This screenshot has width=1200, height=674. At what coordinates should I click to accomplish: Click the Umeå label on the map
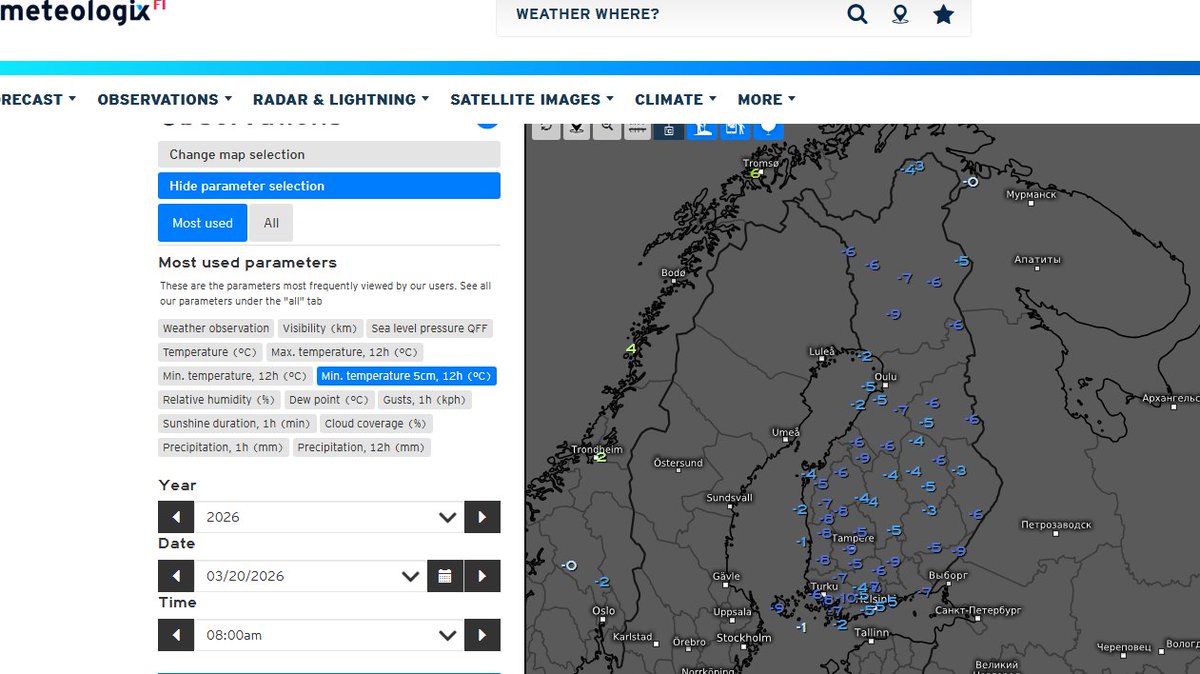(x=786, y=432)
